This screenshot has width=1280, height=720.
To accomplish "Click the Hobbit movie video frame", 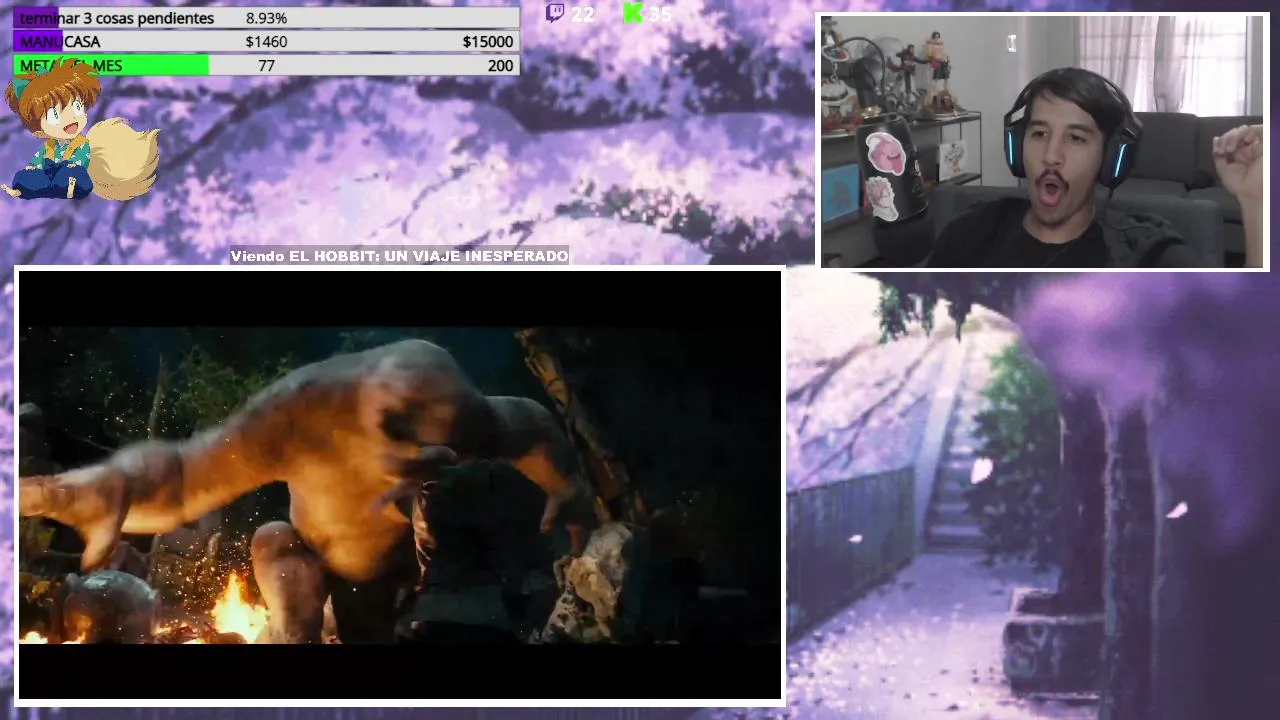I will point(400,485).
